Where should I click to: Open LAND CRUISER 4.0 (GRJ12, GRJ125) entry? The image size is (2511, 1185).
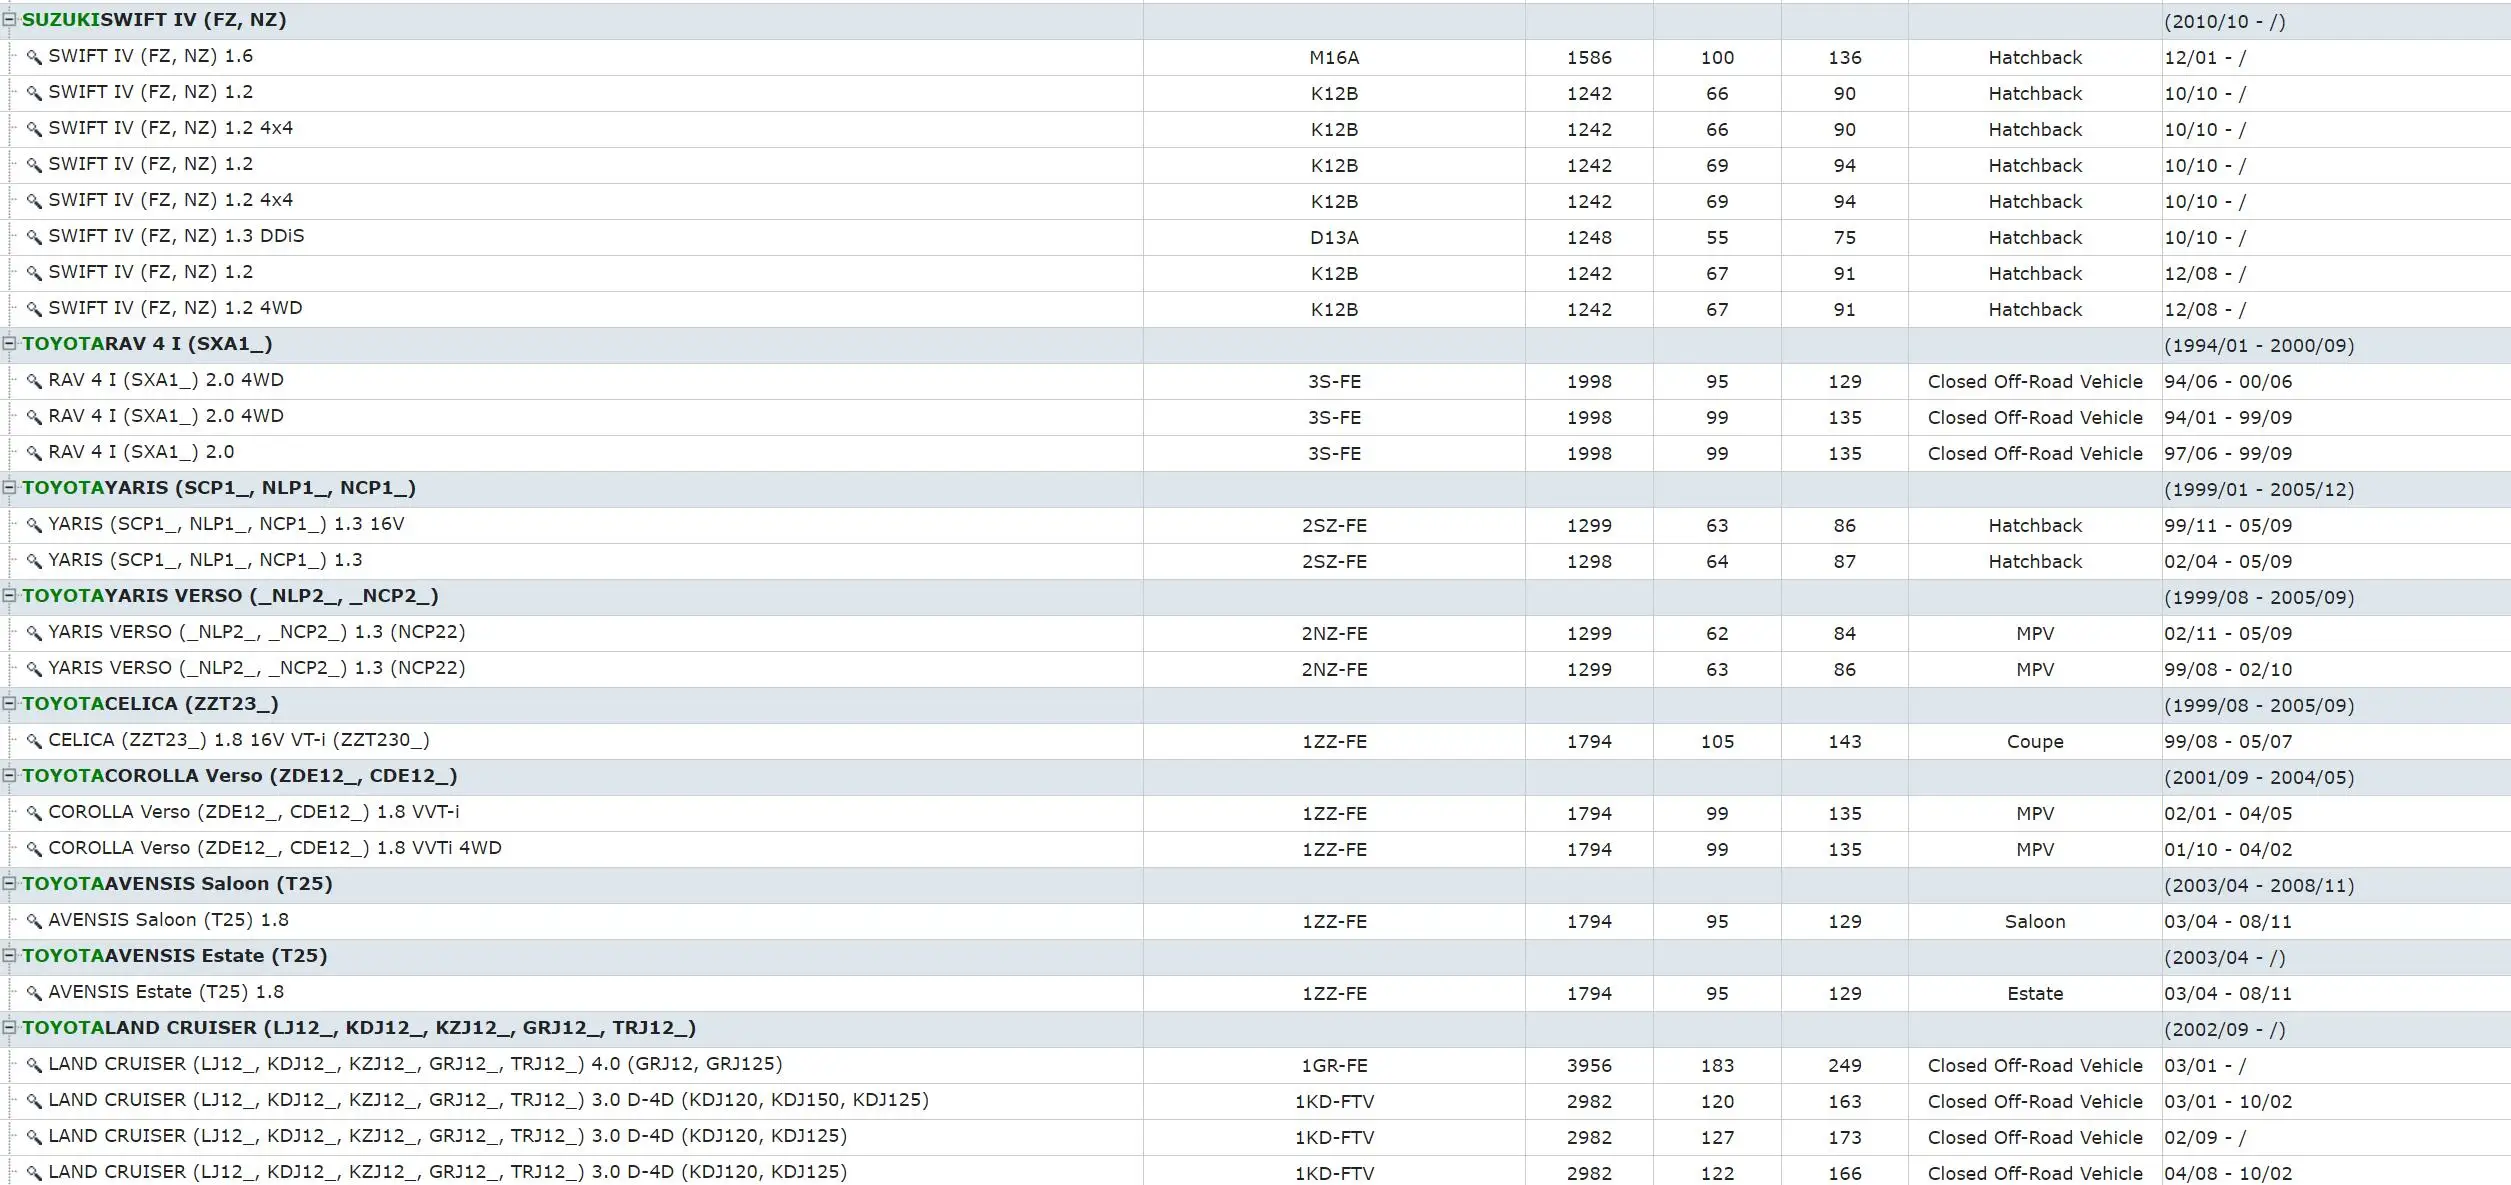tap(415, 1065)
